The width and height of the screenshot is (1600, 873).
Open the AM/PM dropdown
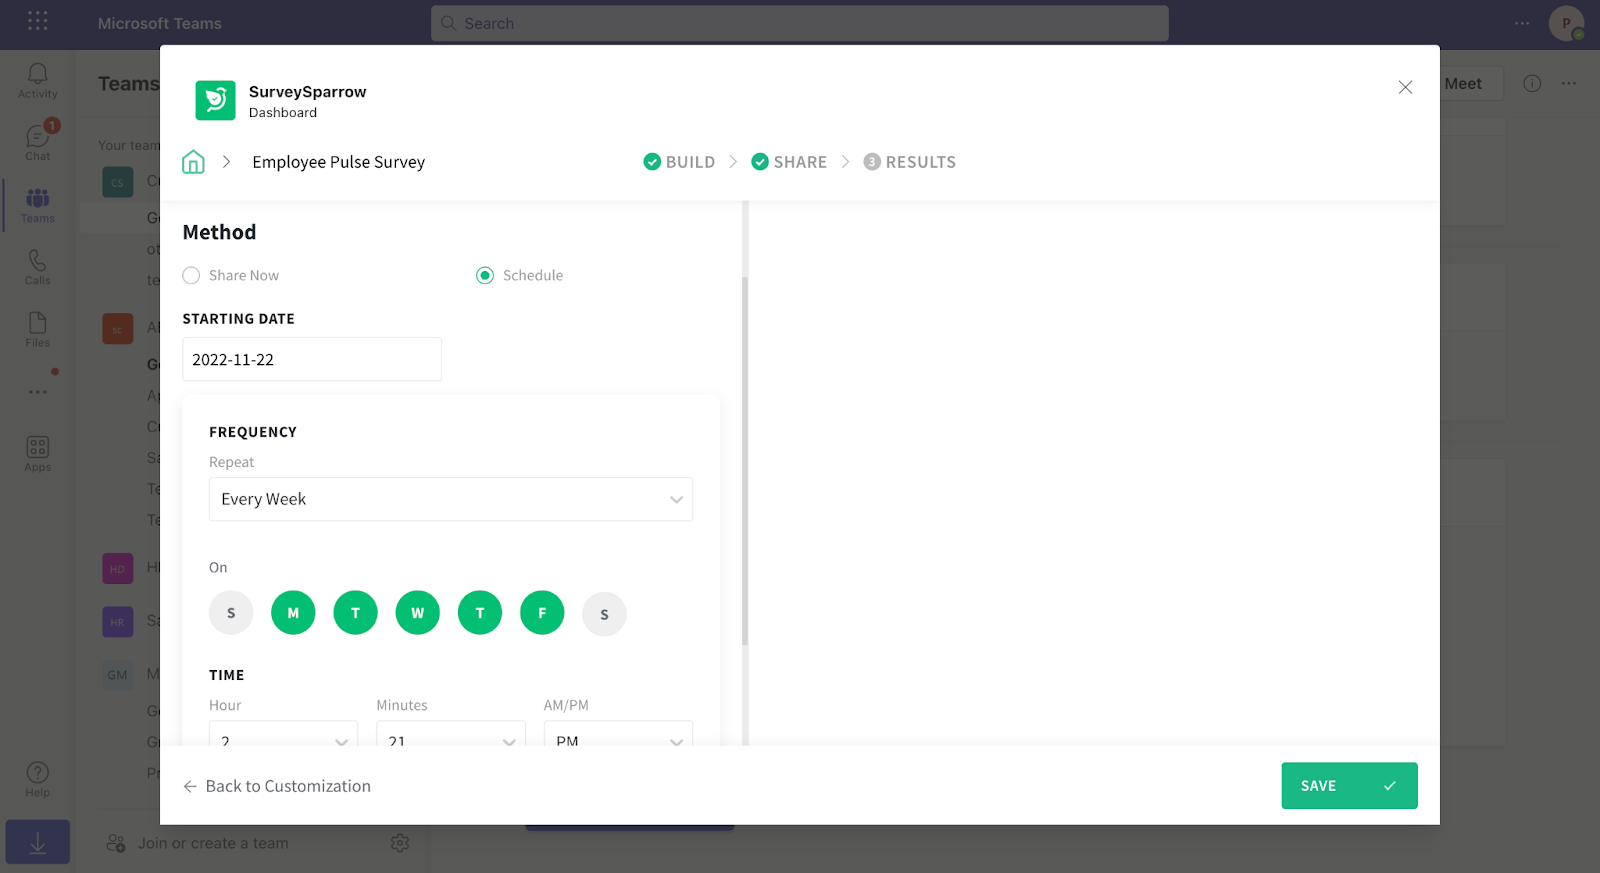[x=618, y=734]
